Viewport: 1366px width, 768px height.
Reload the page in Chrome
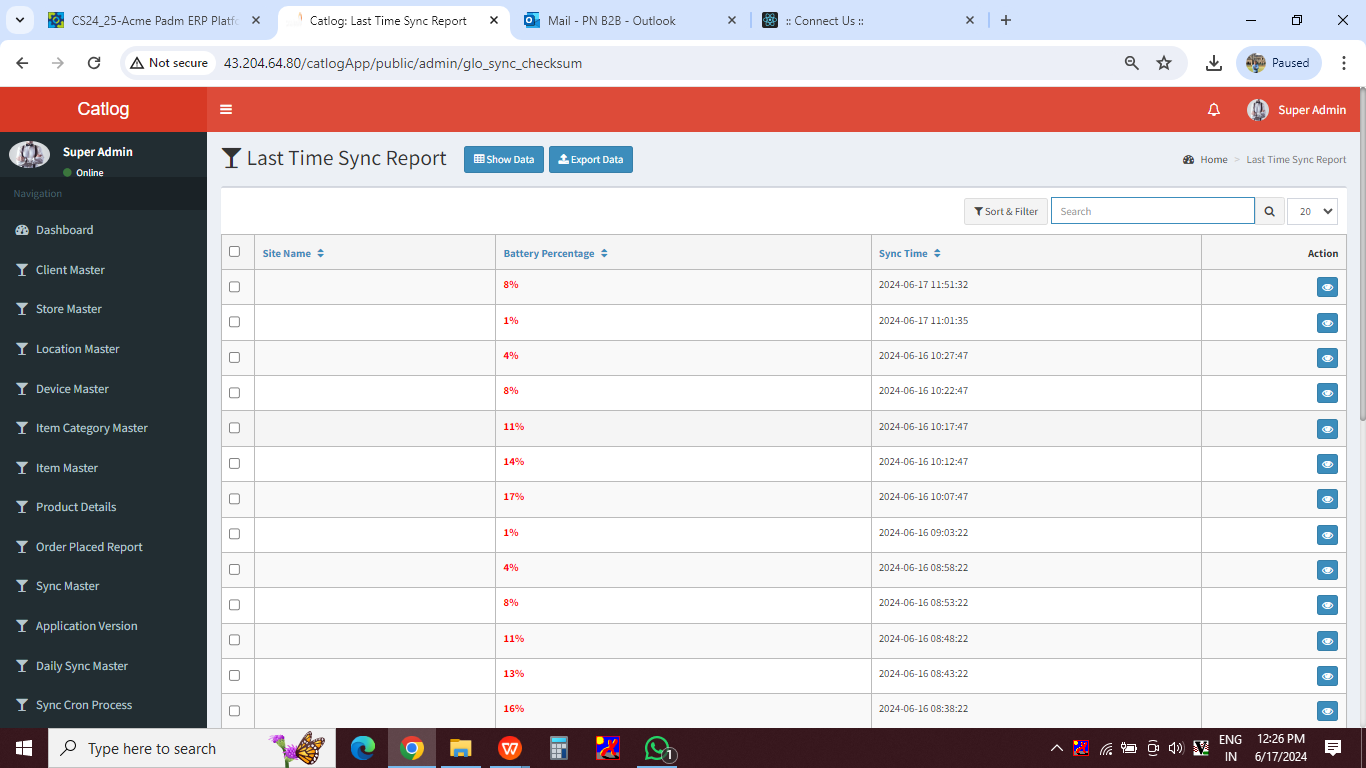94,63
